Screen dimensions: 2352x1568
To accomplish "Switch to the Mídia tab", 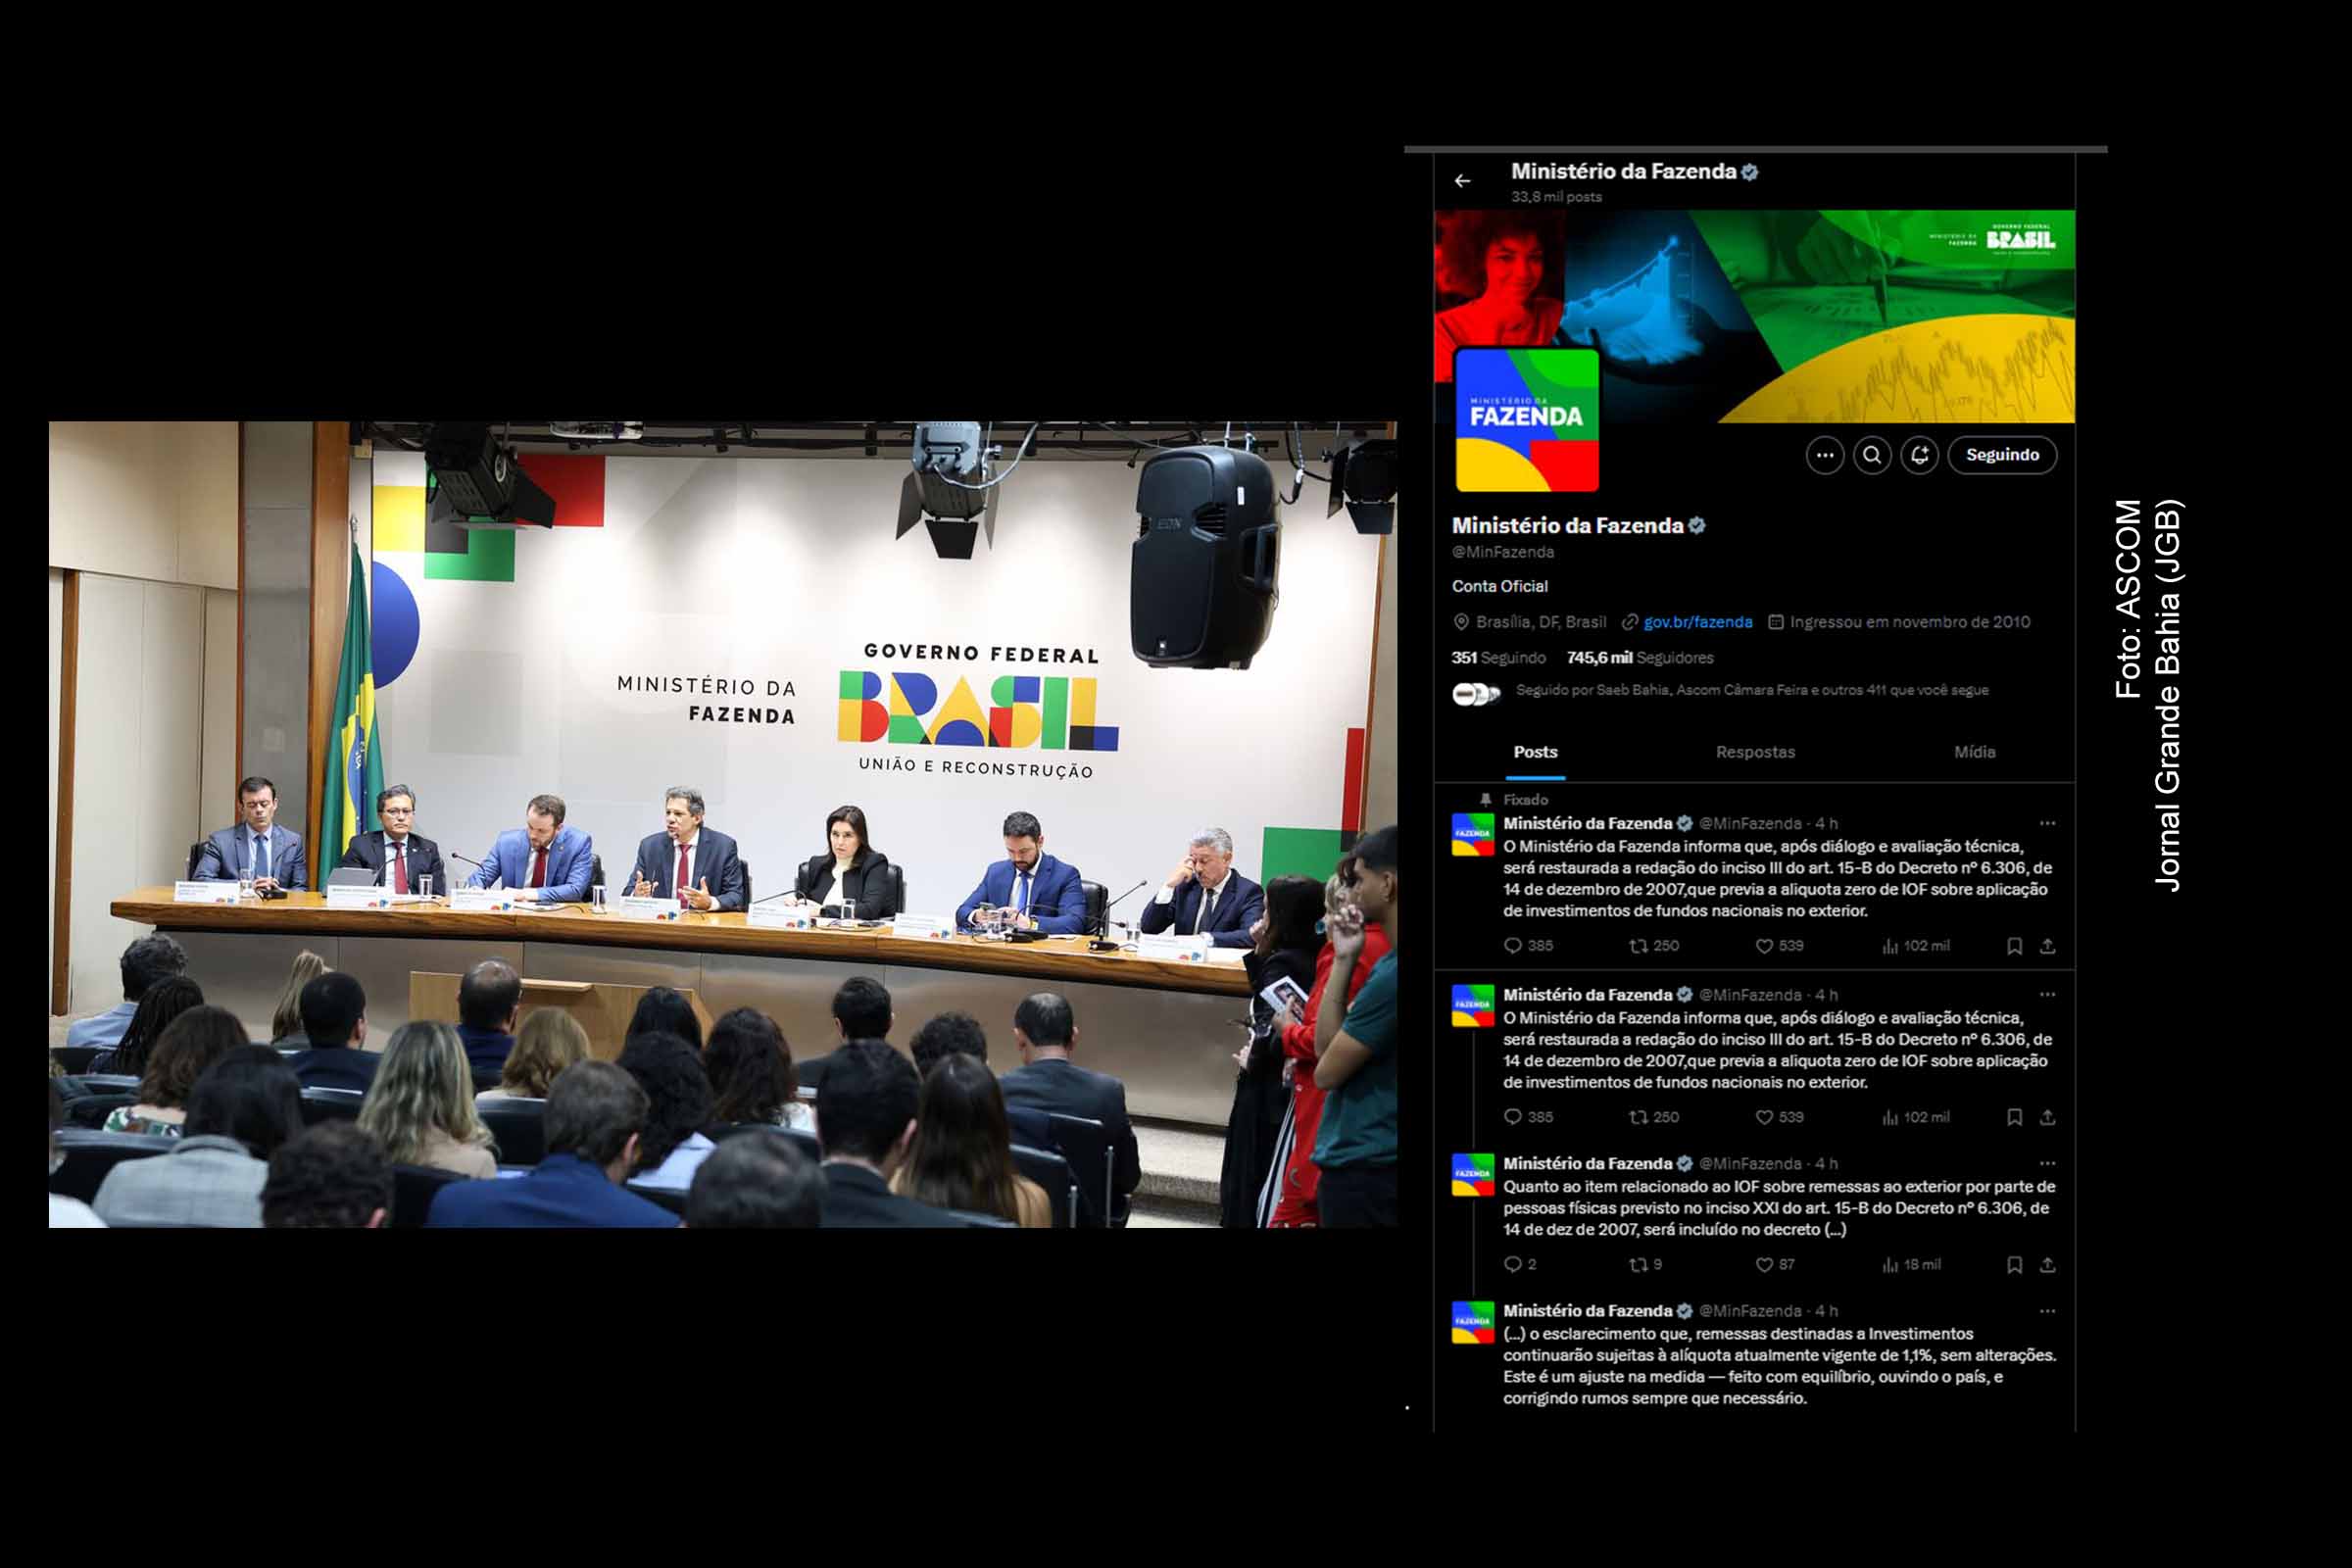I will pyautogui.click(x=1975, y=752).
